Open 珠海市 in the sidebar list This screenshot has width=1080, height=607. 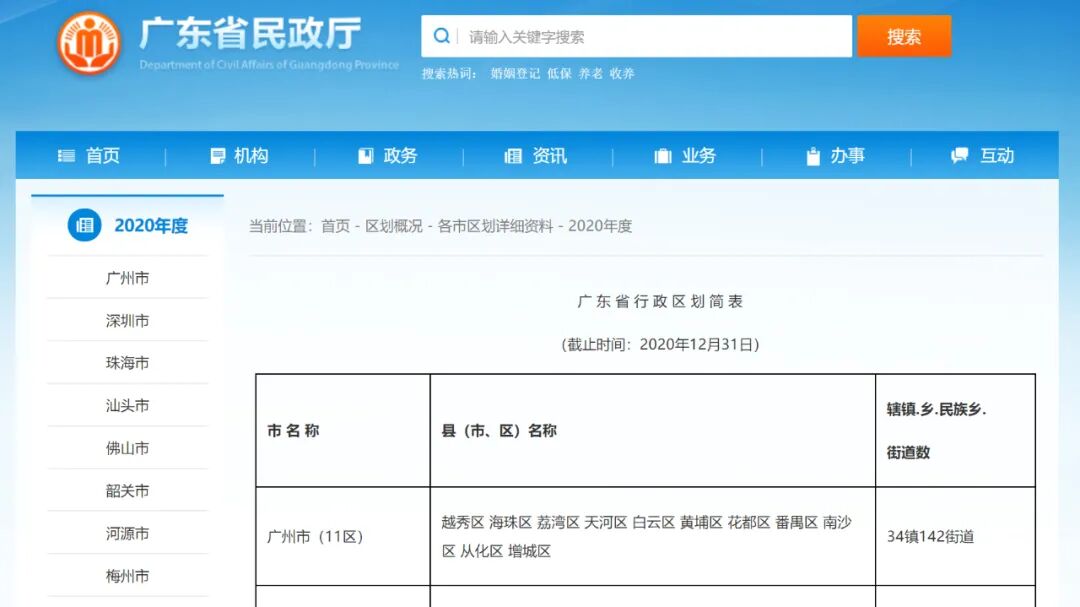(x=127, y=363)
